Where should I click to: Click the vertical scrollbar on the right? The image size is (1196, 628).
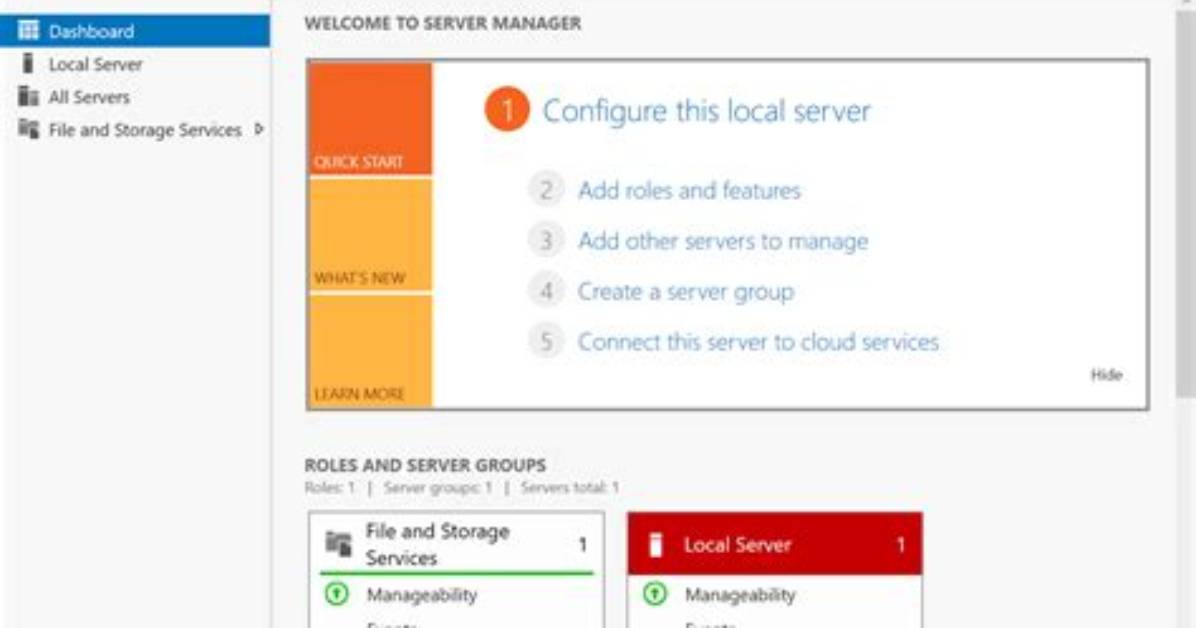click(1185, 206)
